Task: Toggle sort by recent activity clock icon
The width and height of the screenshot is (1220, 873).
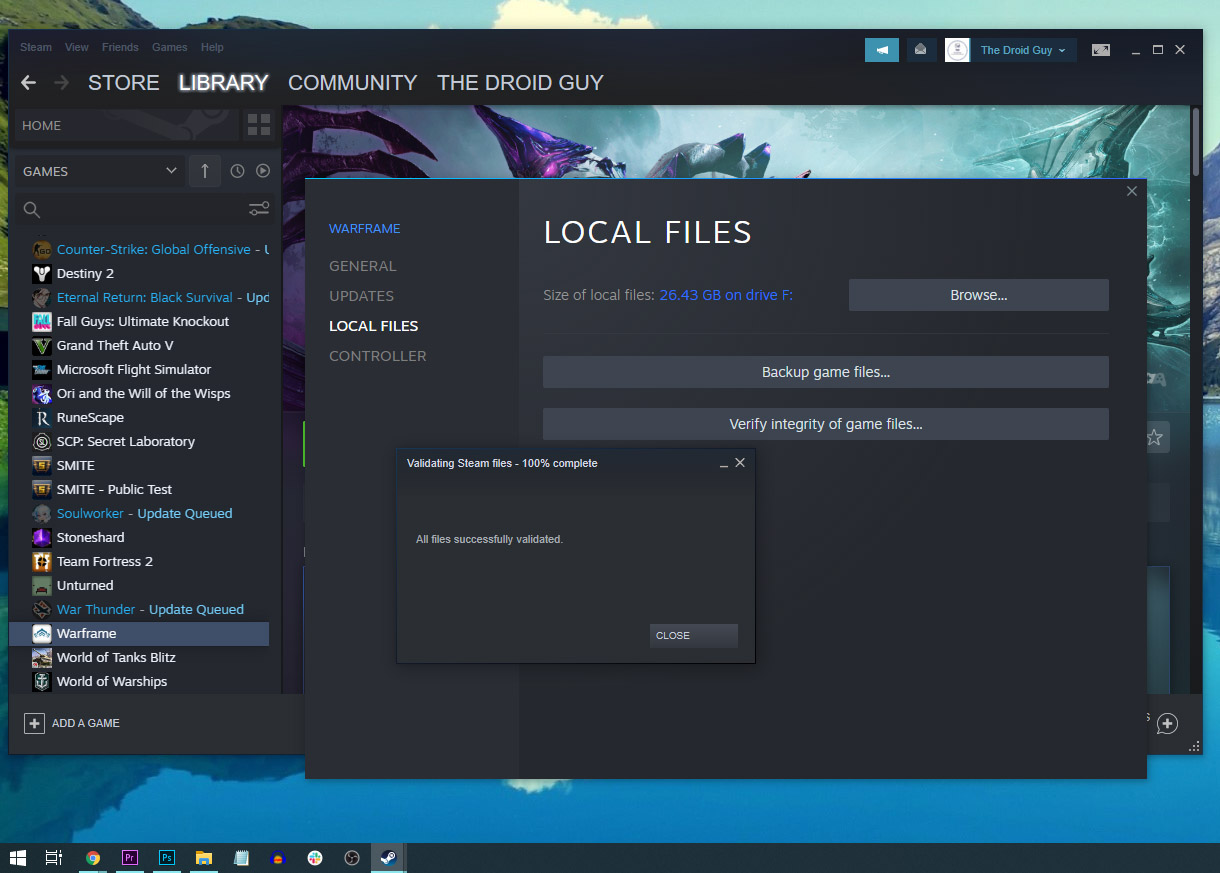Action: coord(237,171)
